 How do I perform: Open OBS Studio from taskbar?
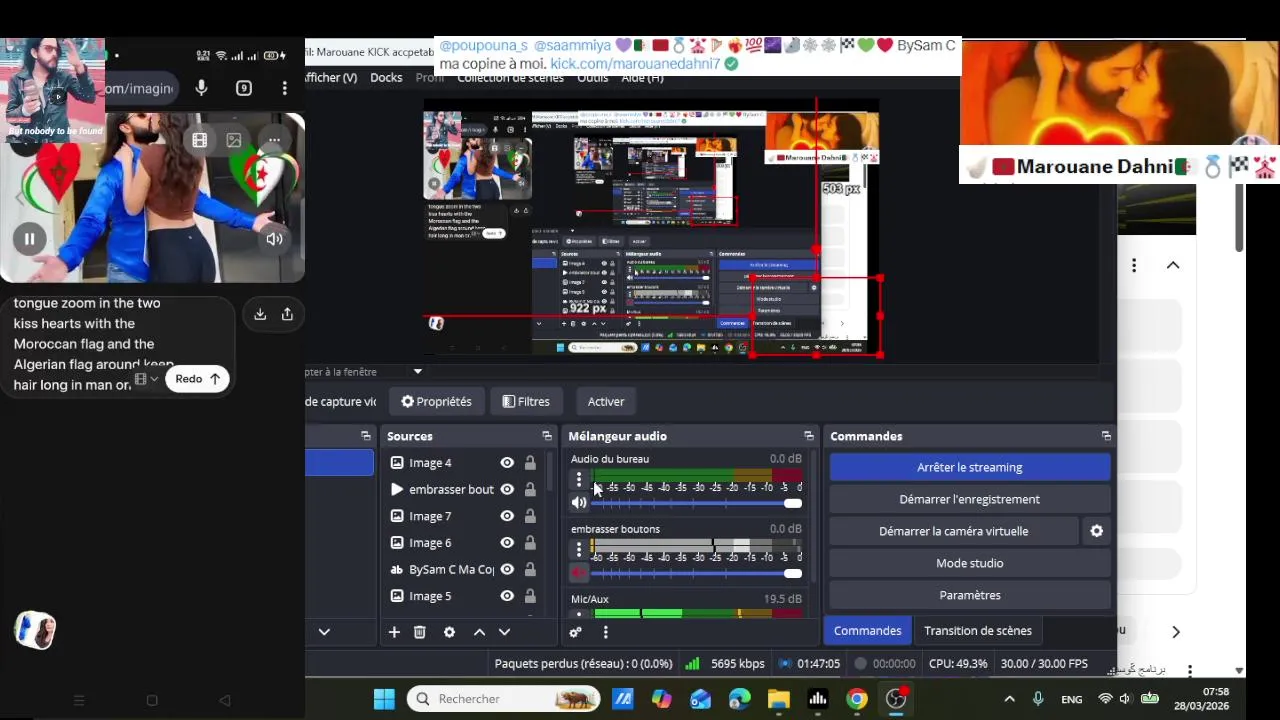pos(896,699)
